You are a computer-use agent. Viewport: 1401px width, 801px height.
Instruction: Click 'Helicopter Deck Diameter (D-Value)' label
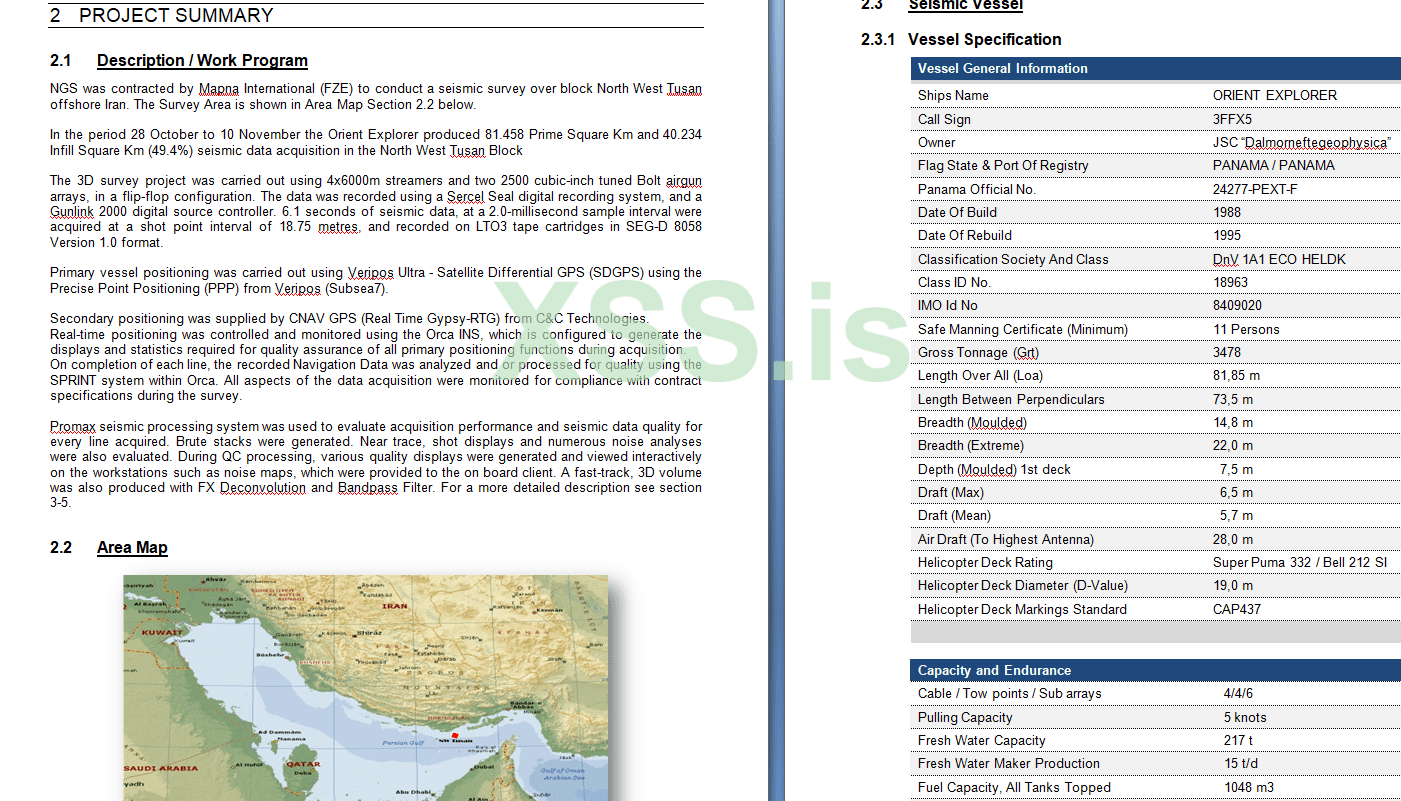point(1022,585)
